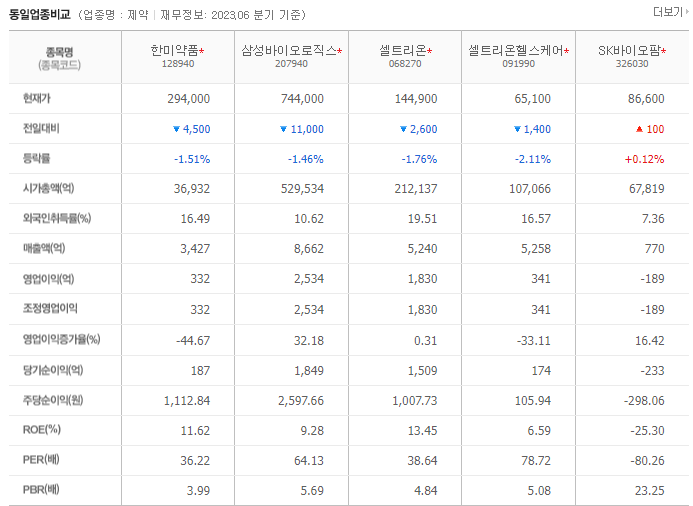Click the -2.11% change rate
The image size is (693, 506).
click(533, 159)
